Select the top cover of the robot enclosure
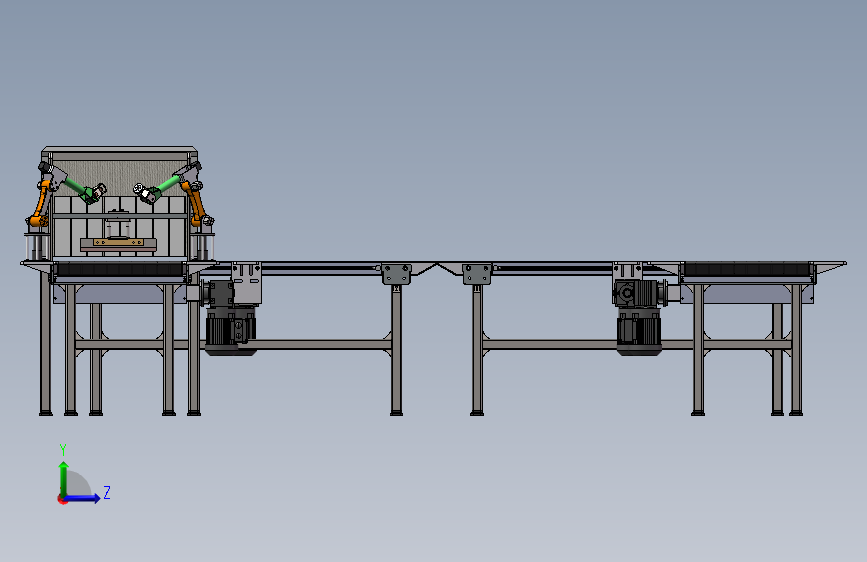 point(119,150)
